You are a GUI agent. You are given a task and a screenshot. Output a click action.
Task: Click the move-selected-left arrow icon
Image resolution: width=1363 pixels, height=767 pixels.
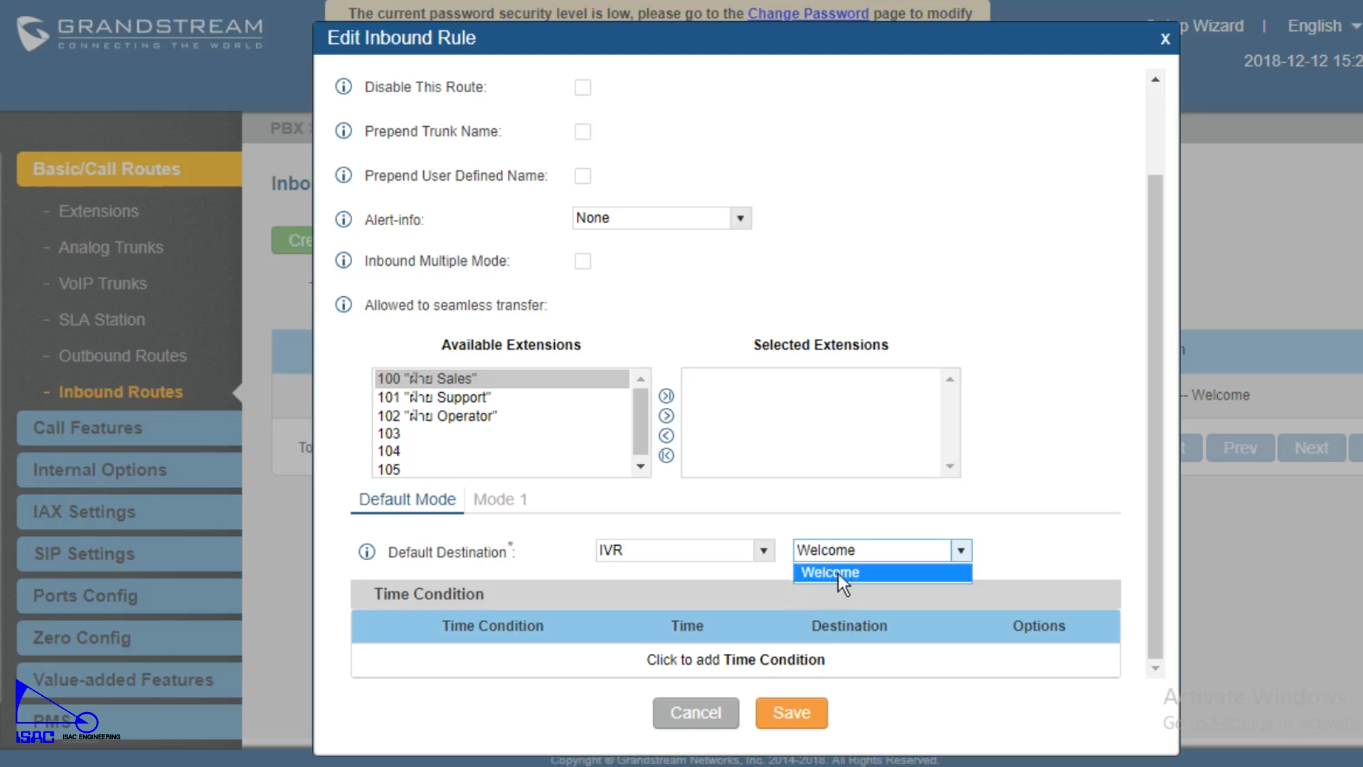[x=666, y=436]
